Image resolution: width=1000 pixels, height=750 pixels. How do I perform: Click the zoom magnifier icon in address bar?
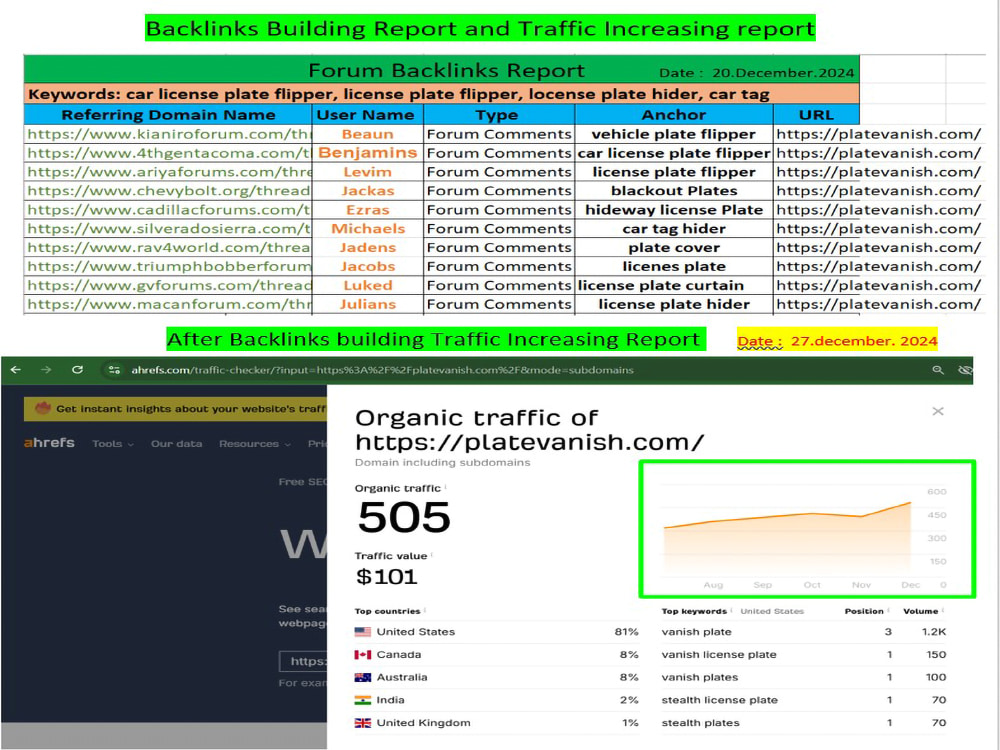[938, 370]
